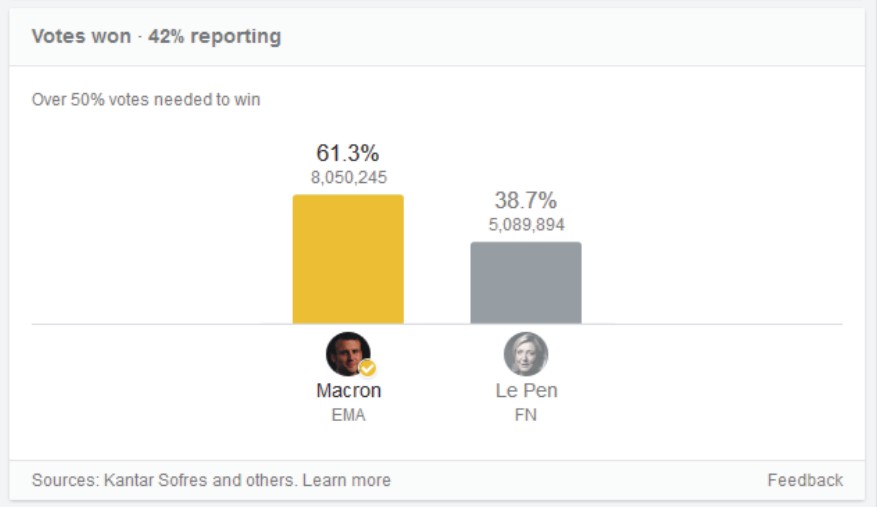Click Over 50% votes needed text
Image resolution: width=877 pixels, height=507 pixels.
[146, 100]
